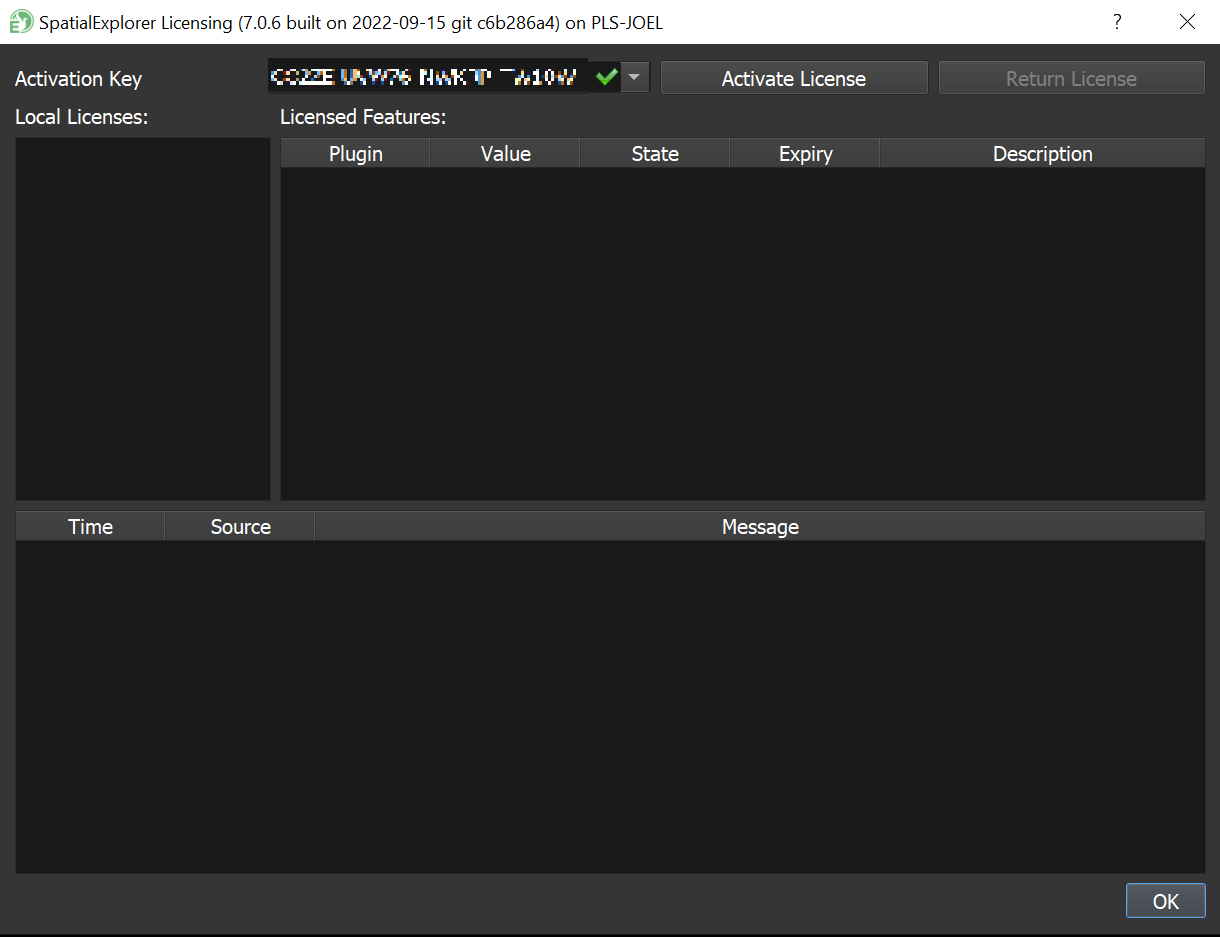Click the Return License button
Image resolution: width=1220 pixels, height=937 pixels.
click(1071, 78)
